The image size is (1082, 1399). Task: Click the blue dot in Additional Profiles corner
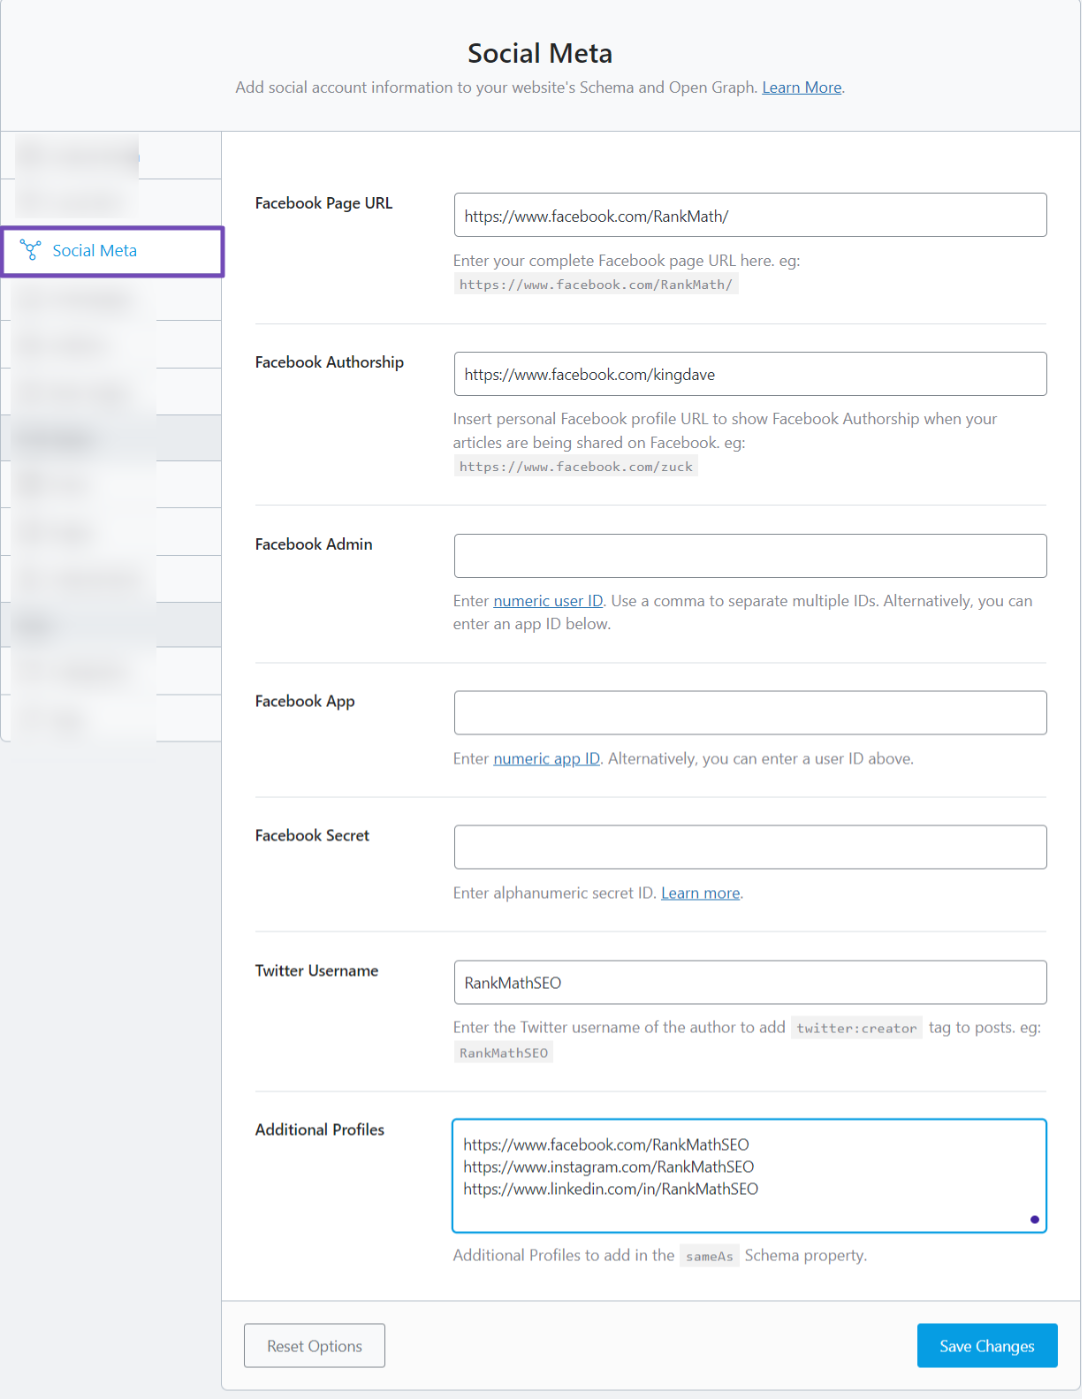1034,1219
